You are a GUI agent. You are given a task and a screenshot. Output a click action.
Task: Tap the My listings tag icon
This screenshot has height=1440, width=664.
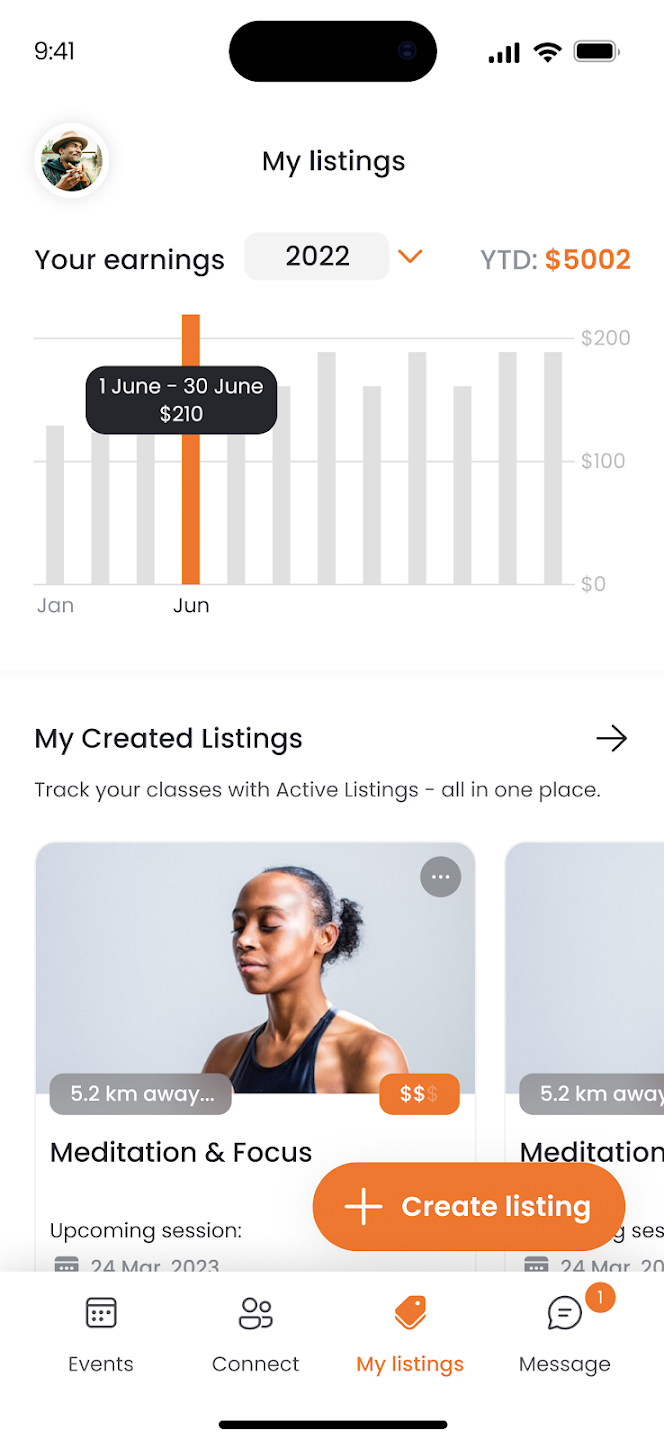(x=410, y=1313)
